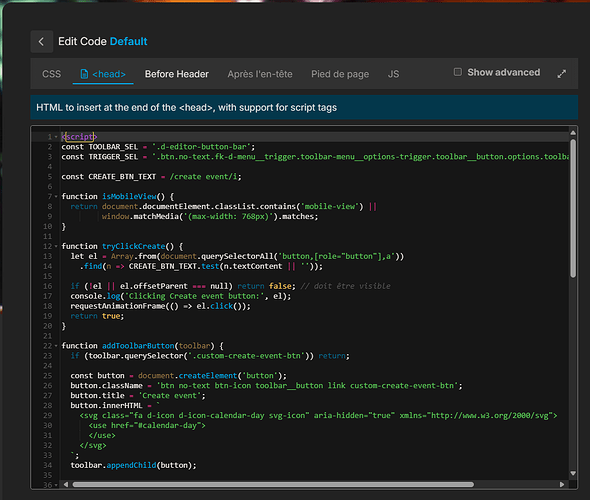Image resolution: width=590 pixels, height=500 pixels.
Task: Click horizontal scrollbar left arrow
Action: coord(66,485)
